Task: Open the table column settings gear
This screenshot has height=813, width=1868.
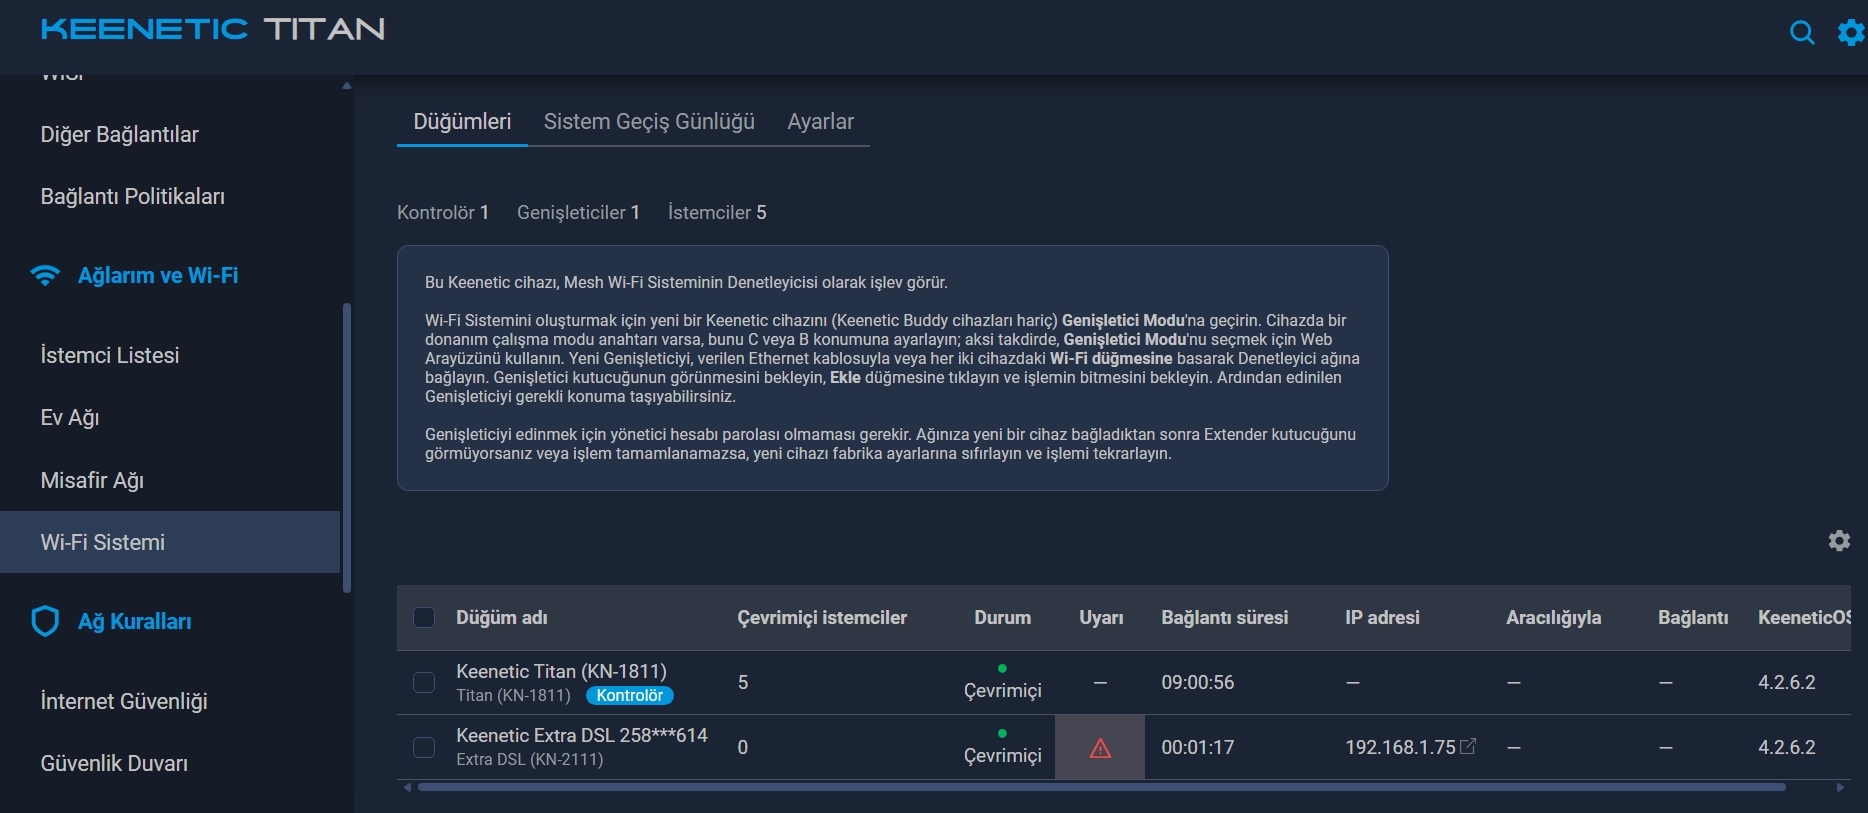Action: (x=1839, y=541)
